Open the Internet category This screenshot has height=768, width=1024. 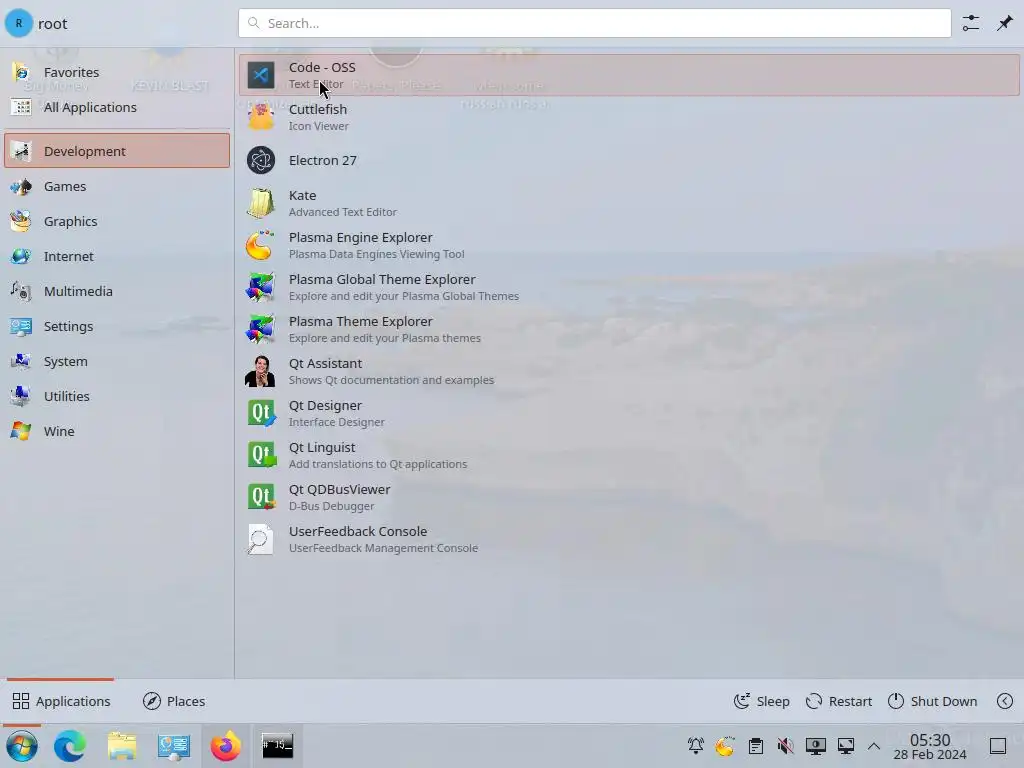(117, 256)
